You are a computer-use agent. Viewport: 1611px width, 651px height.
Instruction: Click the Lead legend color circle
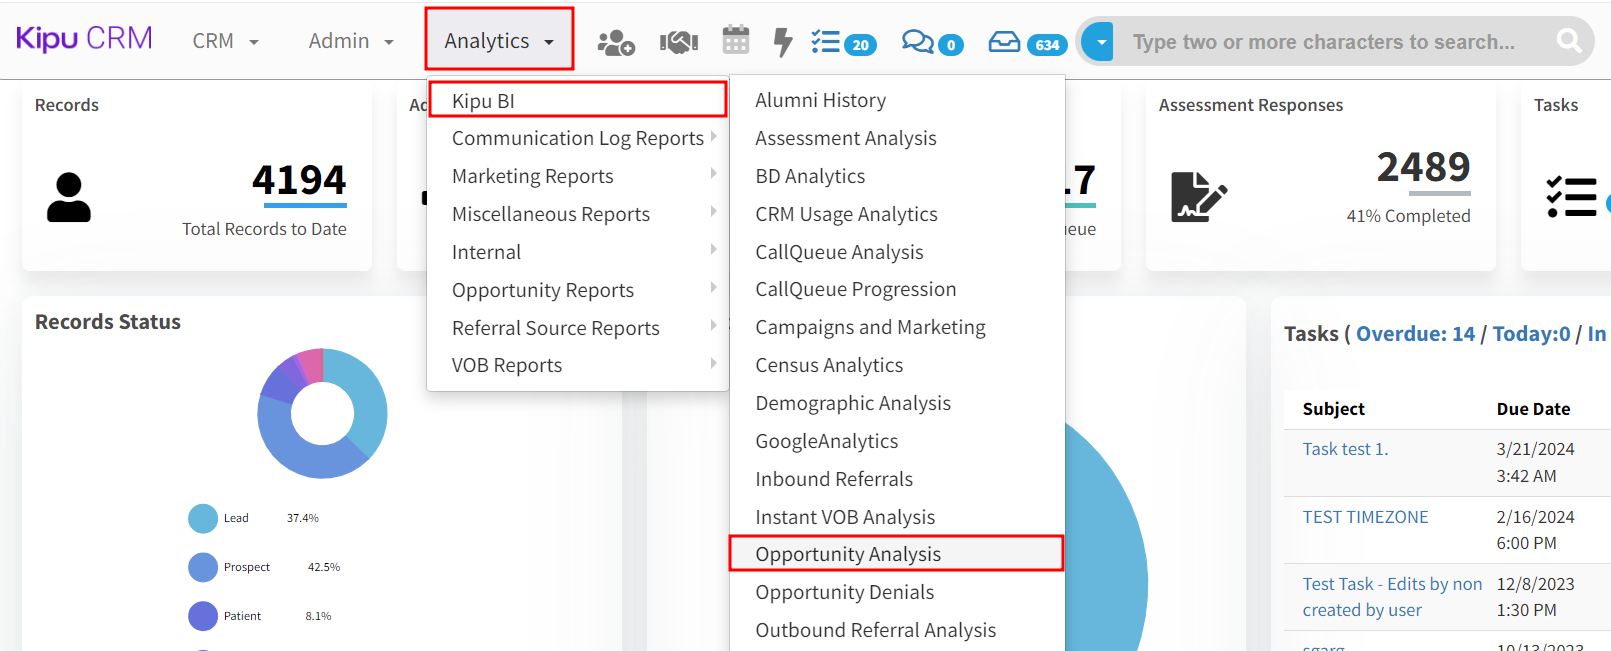pyautogui.click(x=203, y=518)
